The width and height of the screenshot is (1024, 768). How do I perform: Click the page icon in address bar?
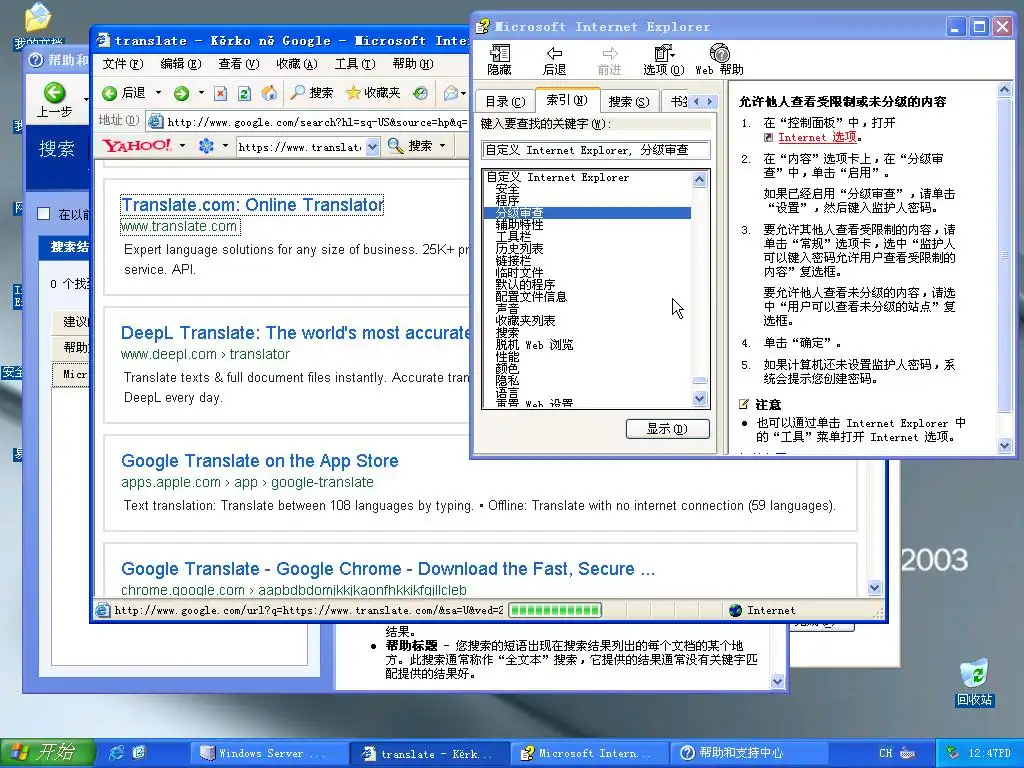[155, 121]
